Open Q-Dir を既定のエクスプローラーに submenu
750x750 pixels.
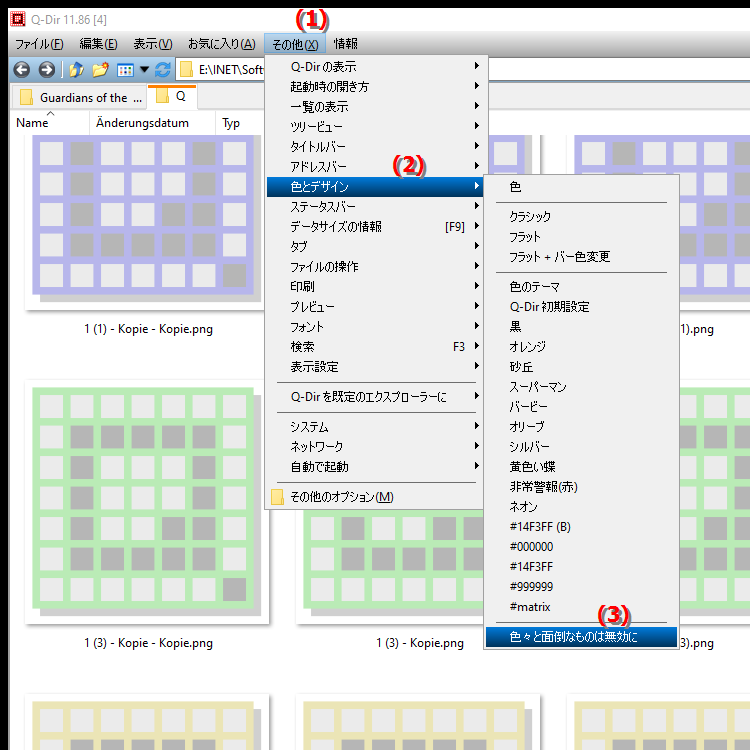(x=375, y=397)
